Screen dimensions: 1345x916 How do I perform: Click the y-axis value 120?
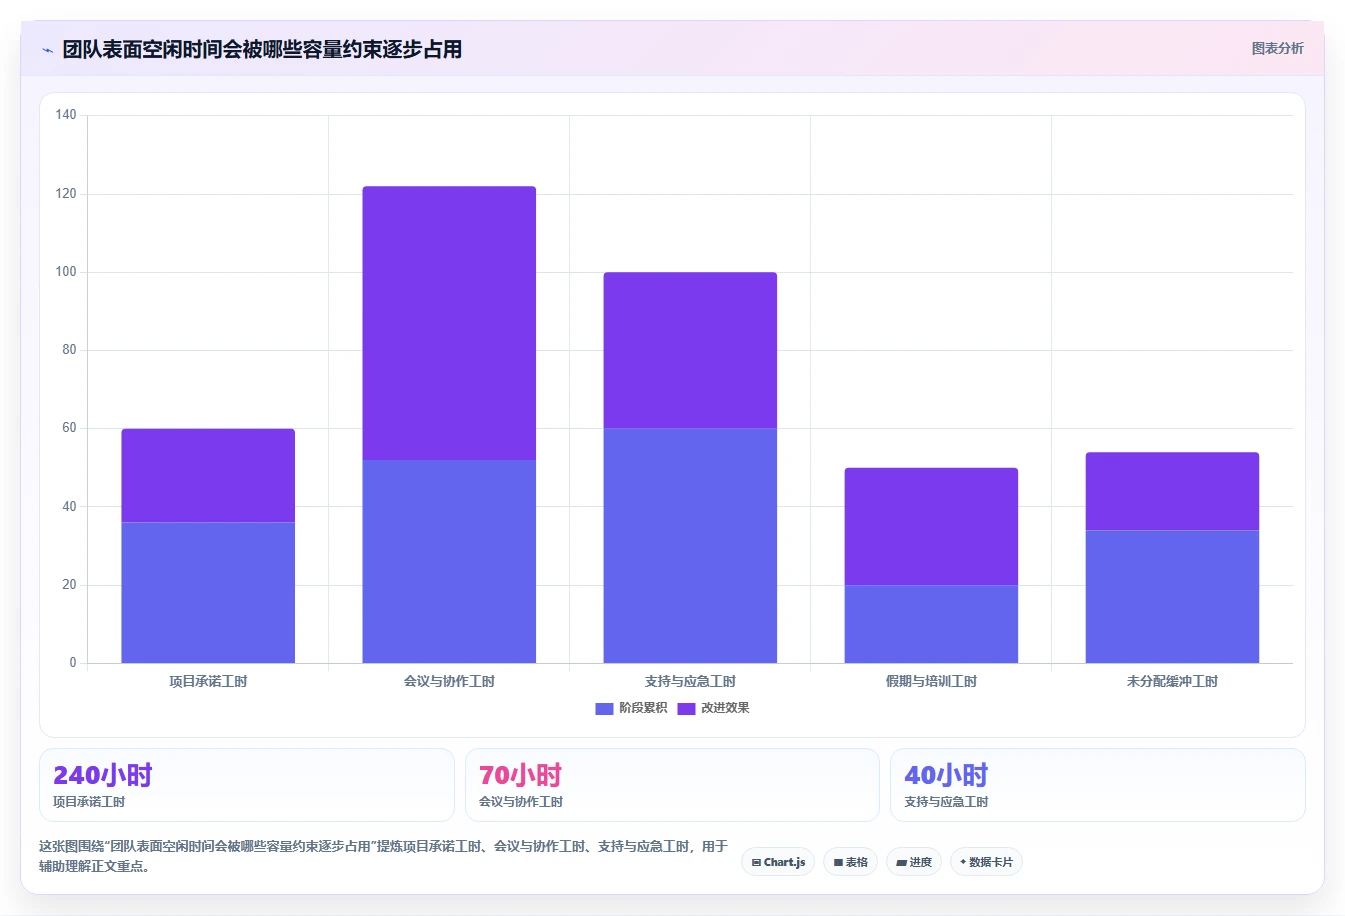coord(66,193)
